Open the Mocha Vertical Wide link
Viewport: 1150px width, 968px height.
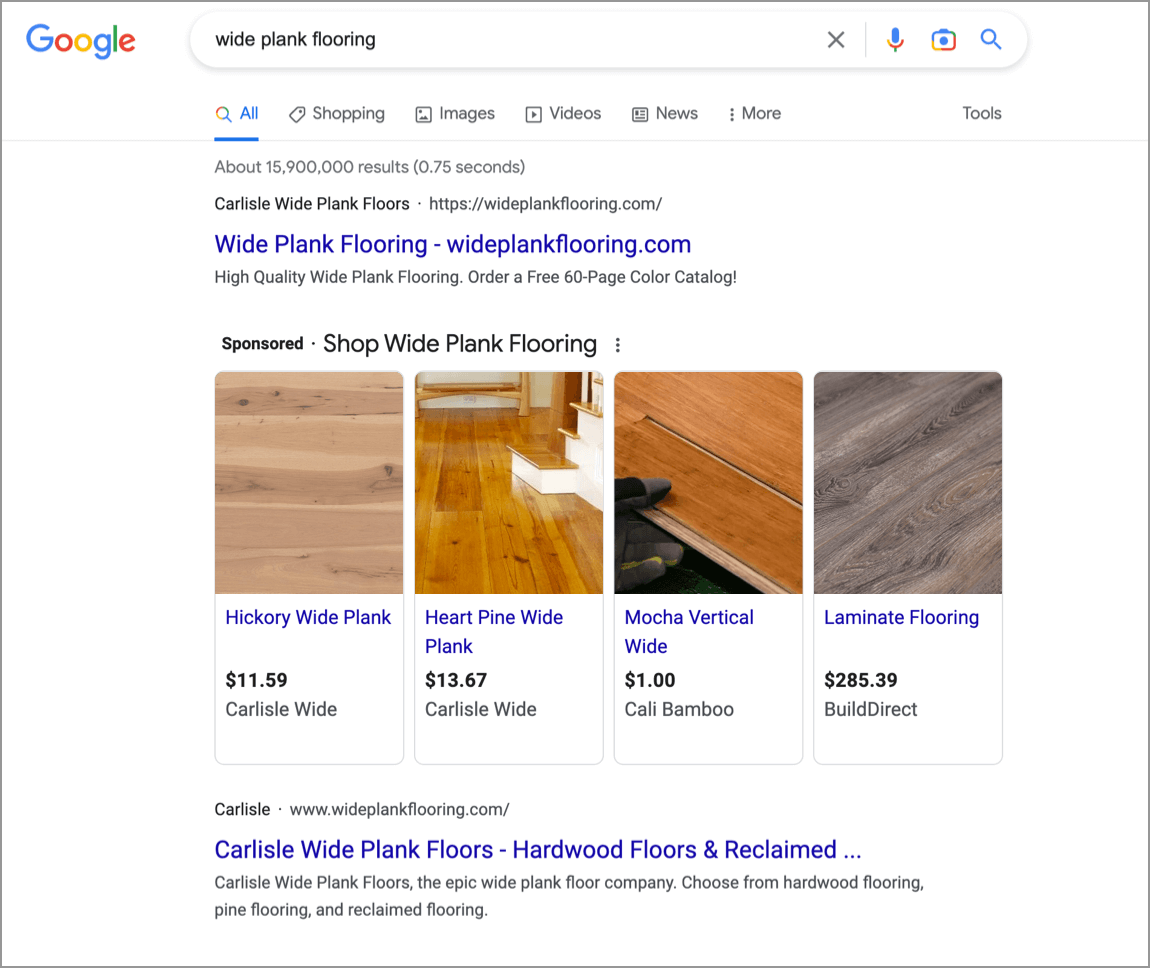pos(689,632)
